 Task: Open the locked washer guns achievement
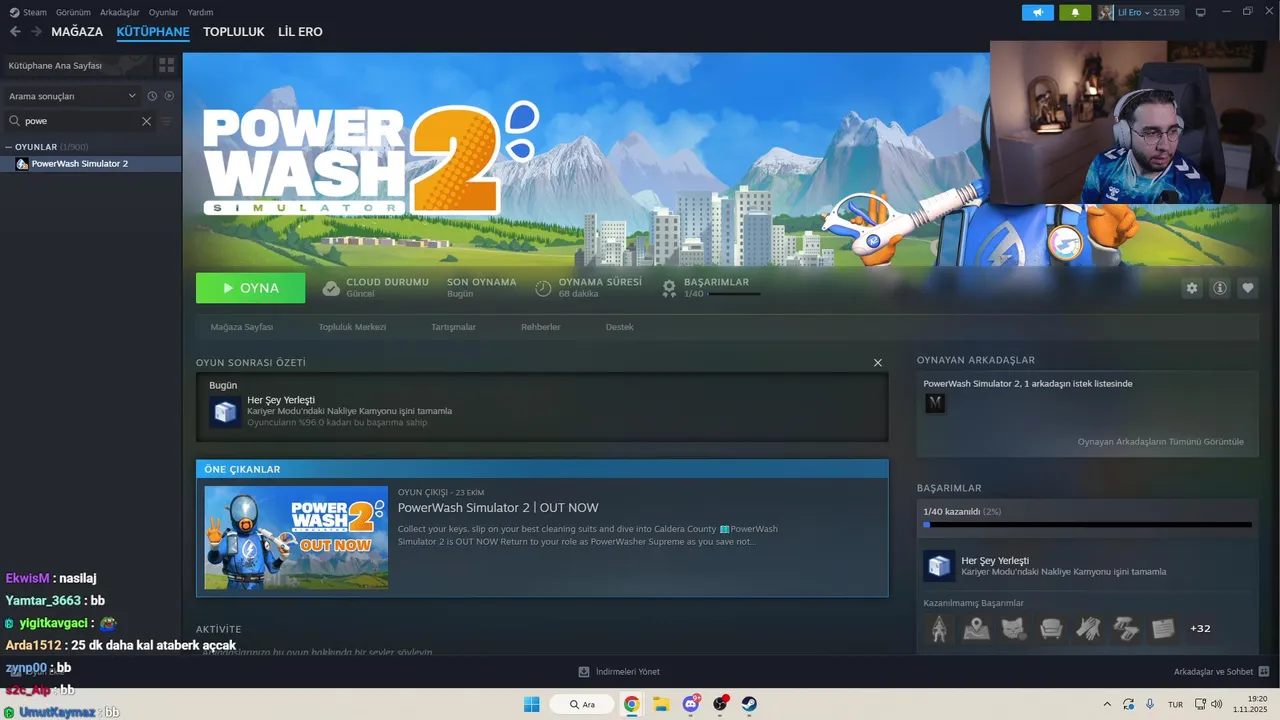pyautogui.click(x=1126, y=628)
